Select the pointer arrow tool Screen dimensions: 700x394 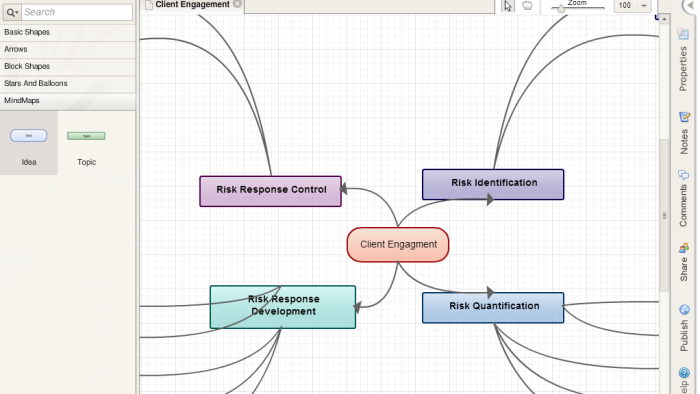coord(508,6)
